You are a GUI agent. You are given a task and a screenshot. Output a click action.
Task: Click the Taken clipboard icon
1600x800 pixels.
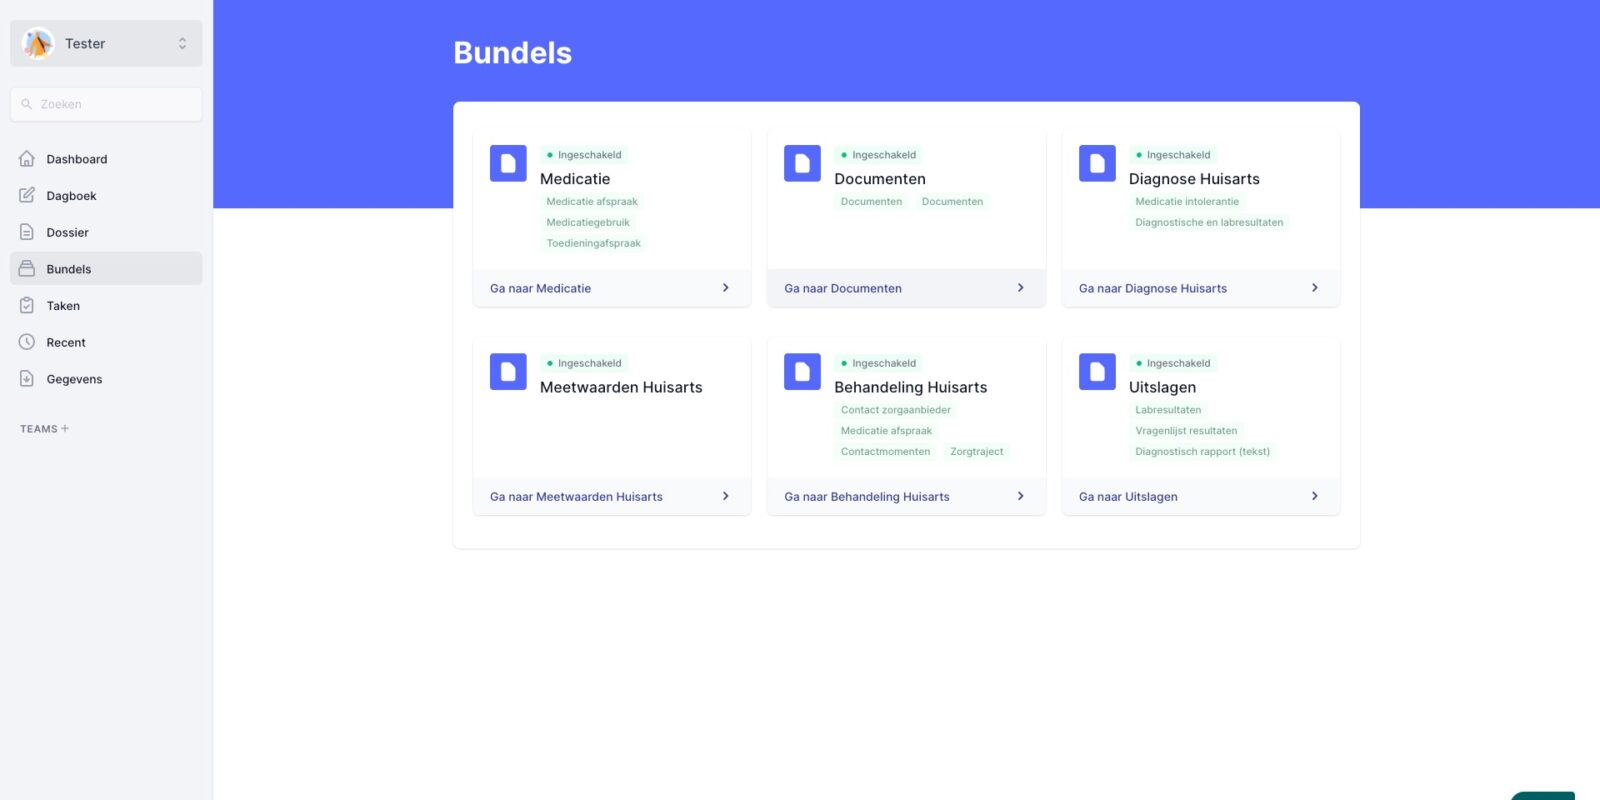[x=27, y=306]
